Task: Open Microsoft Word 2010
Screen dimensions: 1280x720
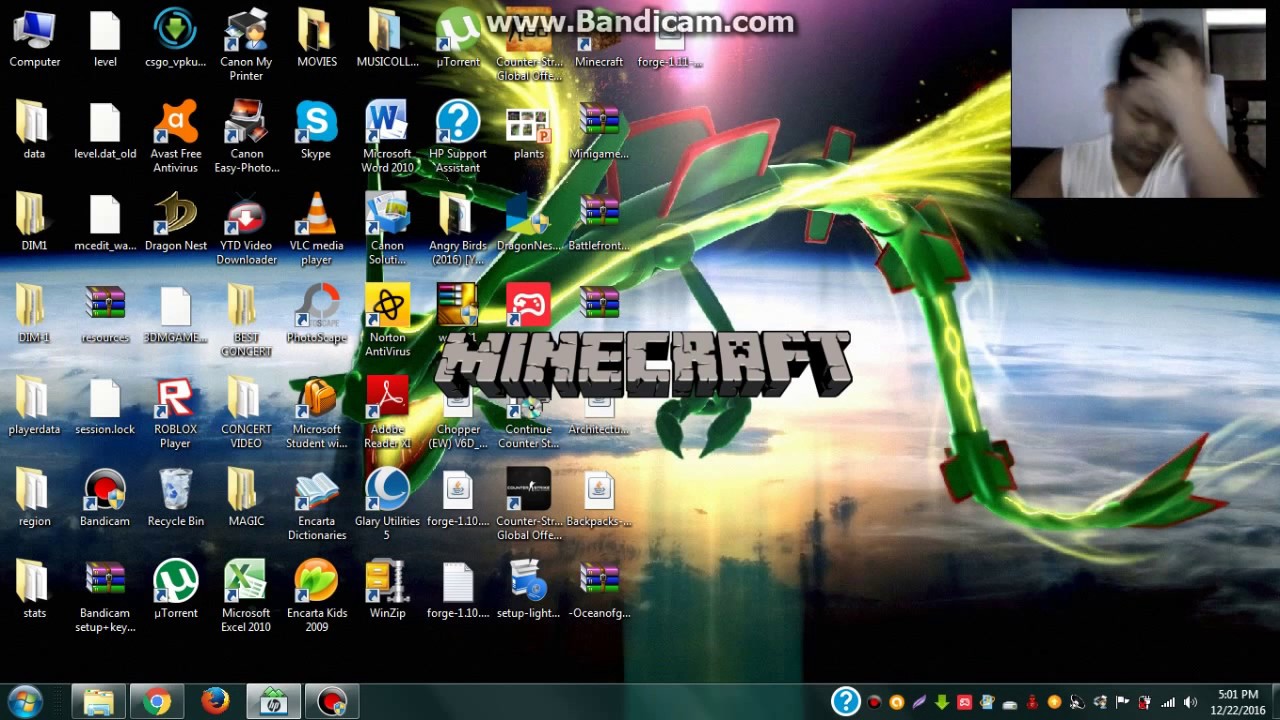Action: point(387,137)
